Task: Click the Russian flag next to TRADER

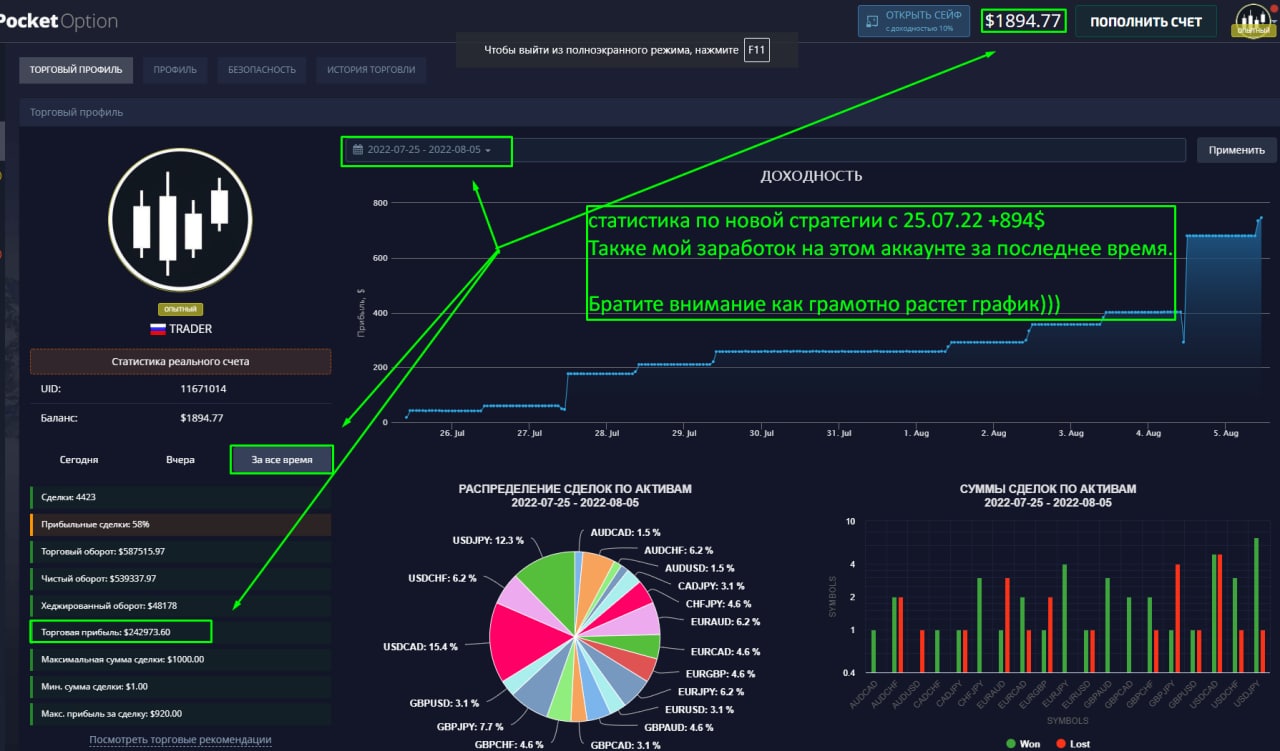Action: click(157, 328)
